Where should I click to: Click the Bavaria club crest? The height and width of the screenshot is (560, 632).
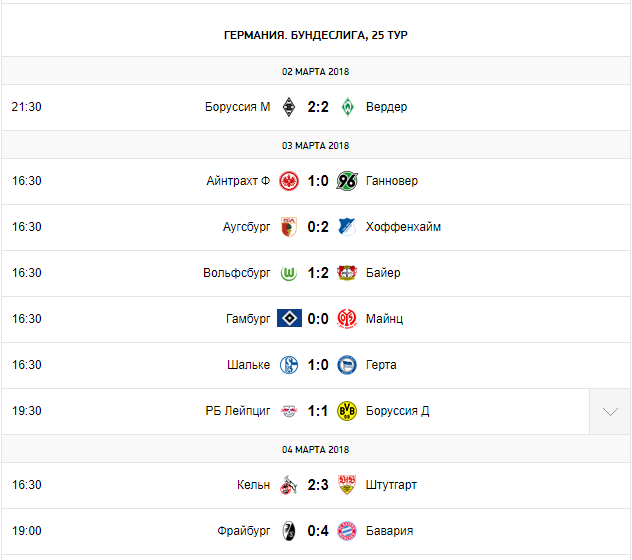(x=347, y=531)
